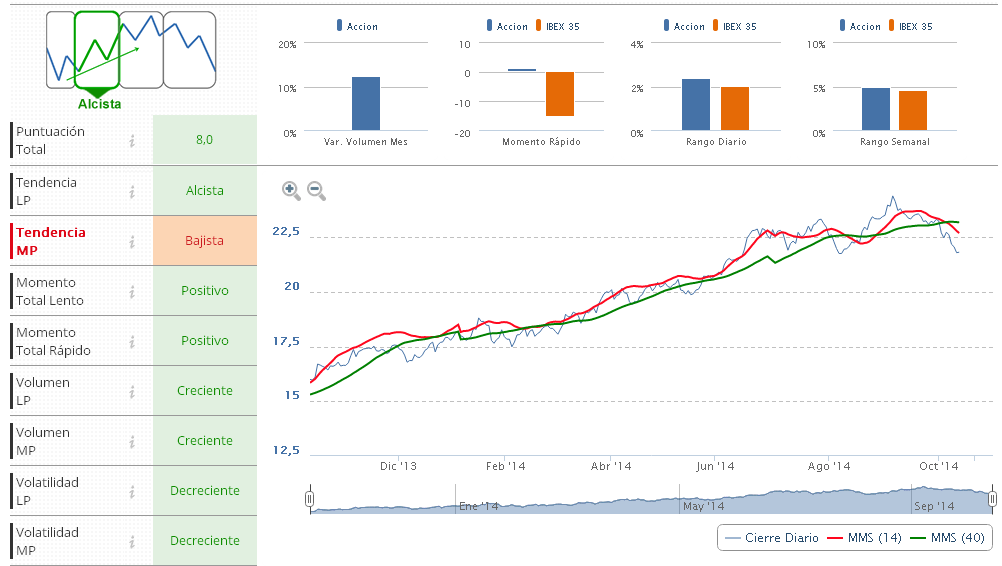Toggle Accion legend in Rango Diario chart

683,26
